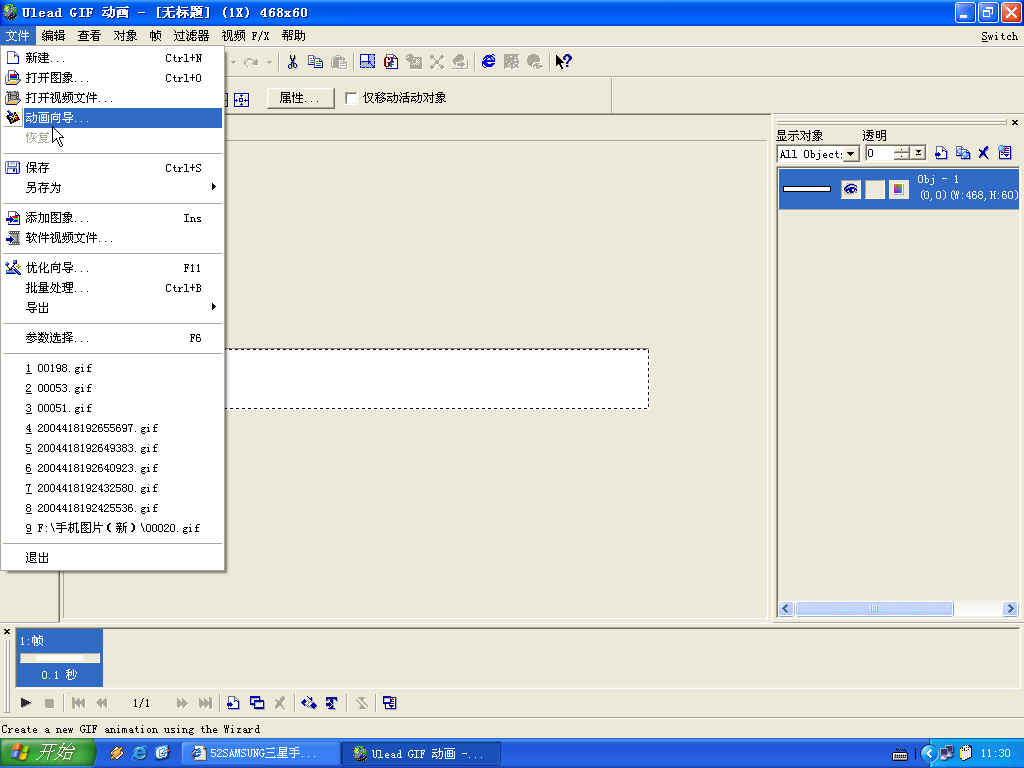
Task: Click the context help arrow icon
Action: (562, 61)
